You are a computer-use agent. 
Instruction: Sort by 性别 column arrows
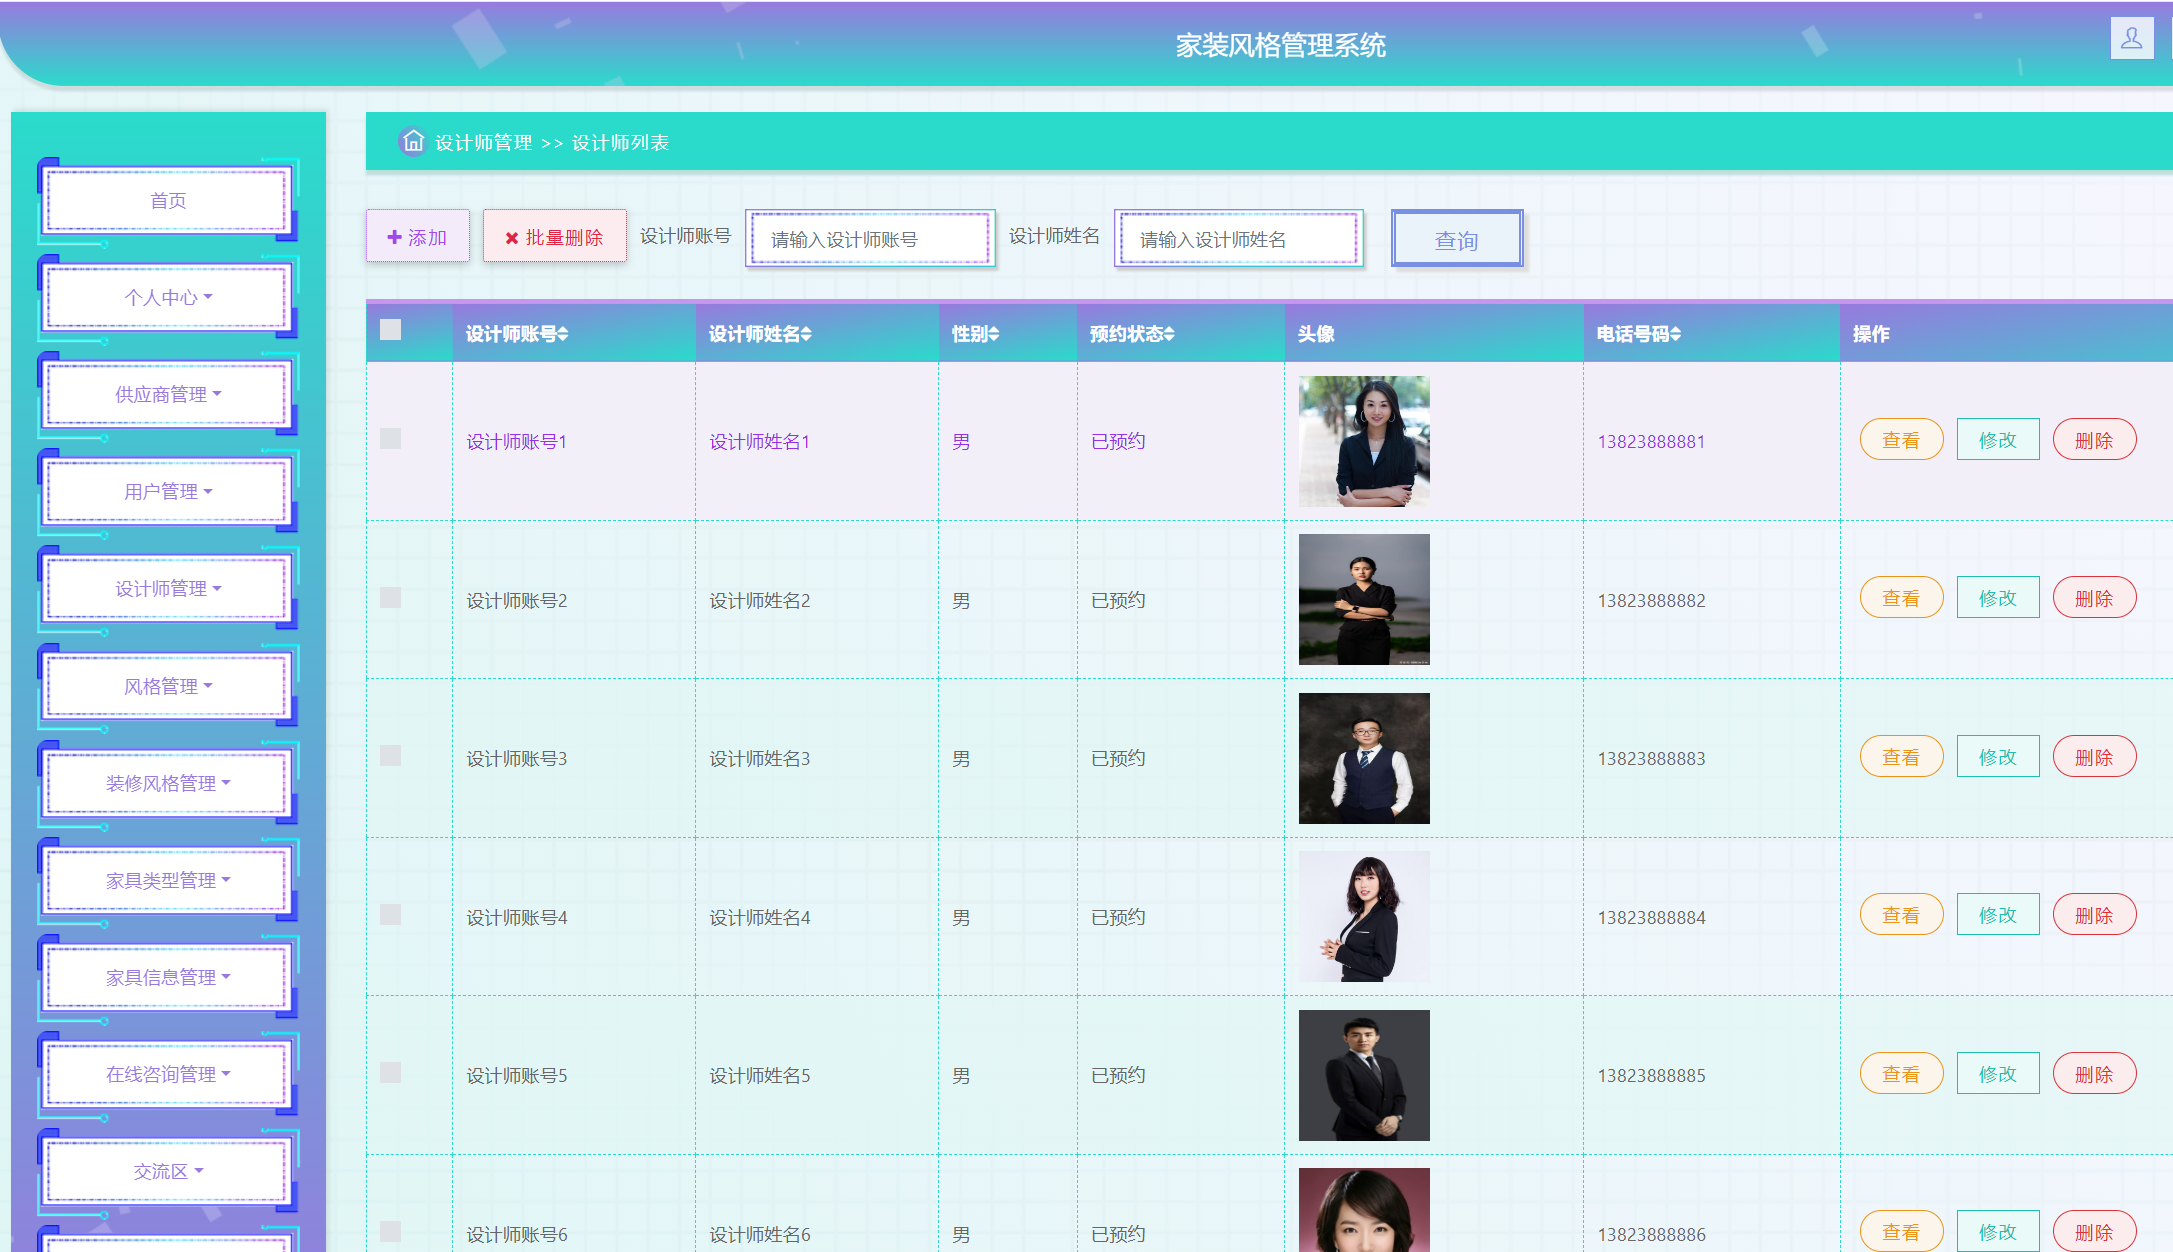click(994, 334)
